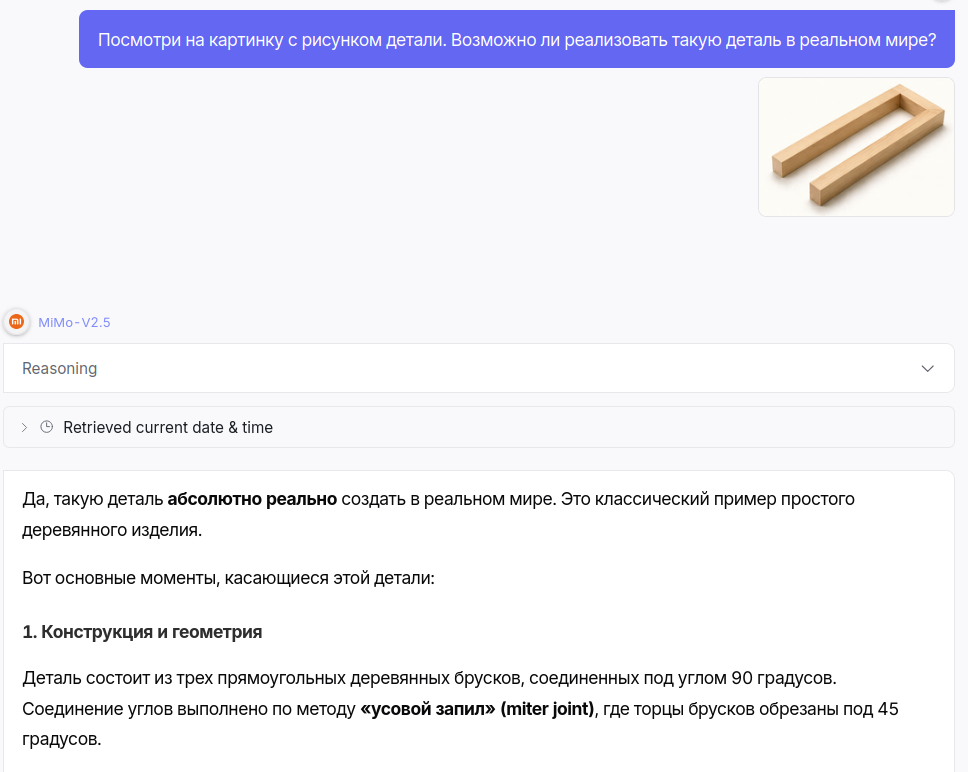Click the purple user message bubble

517,39
